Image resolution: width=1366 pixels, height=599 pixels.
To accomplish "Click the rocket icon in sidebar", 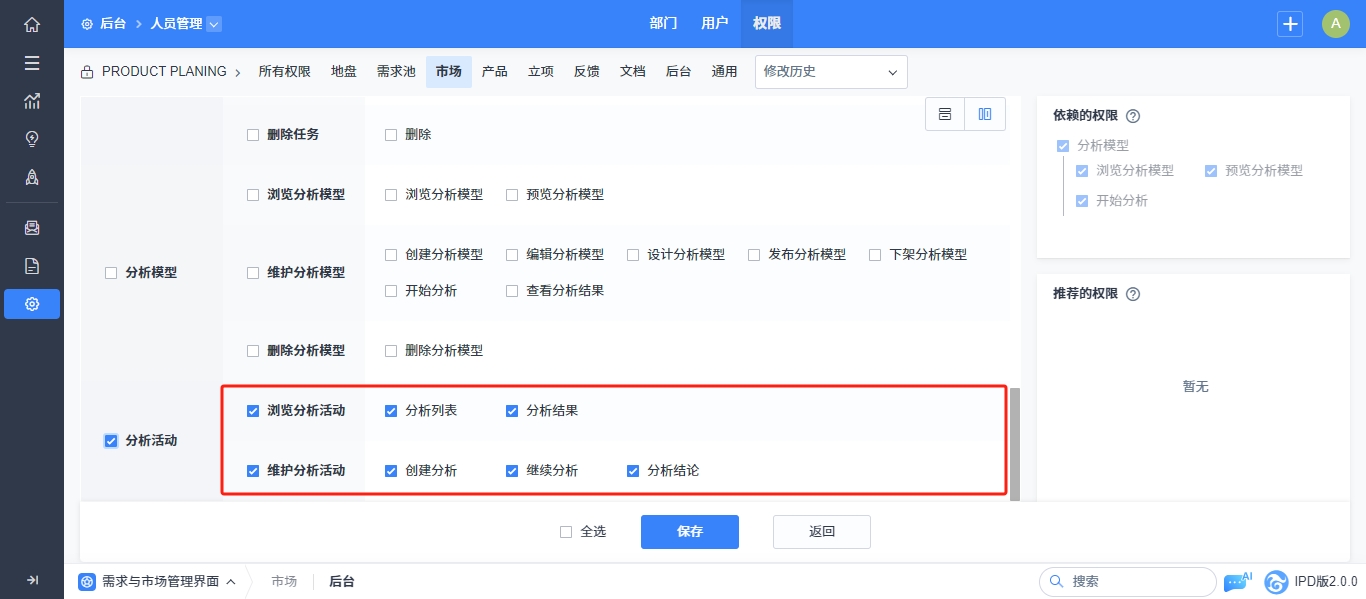I will pyautogui.click(x=32, y=177).
